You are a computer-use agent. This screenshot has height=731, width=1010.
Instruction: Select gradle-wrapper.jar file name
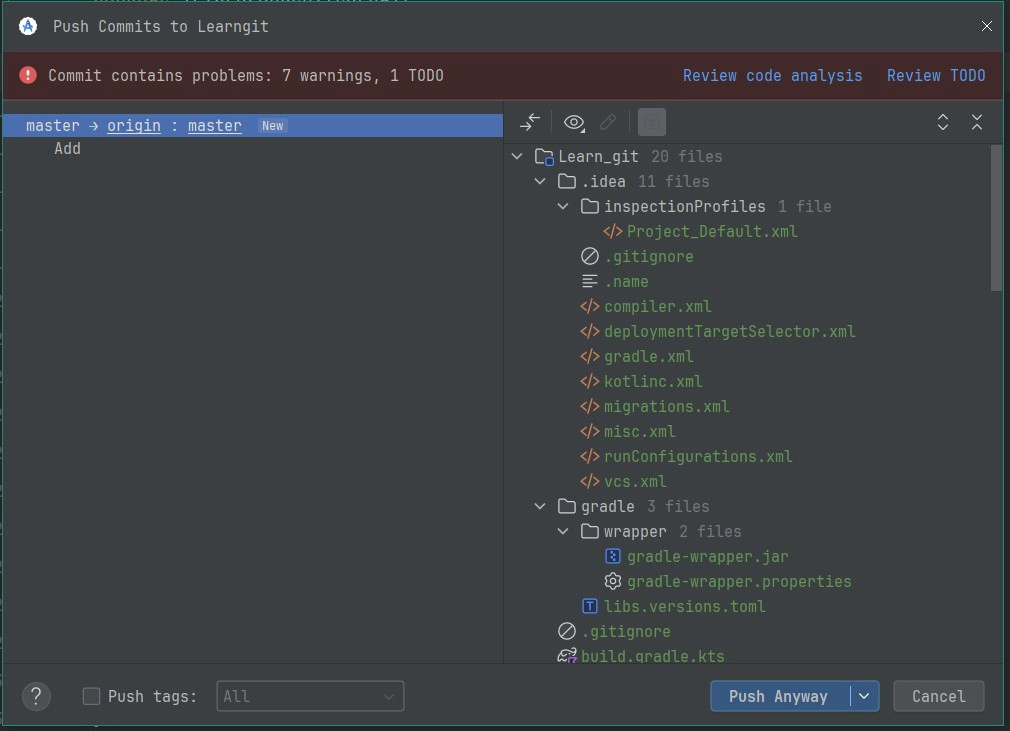pos(707,556)
